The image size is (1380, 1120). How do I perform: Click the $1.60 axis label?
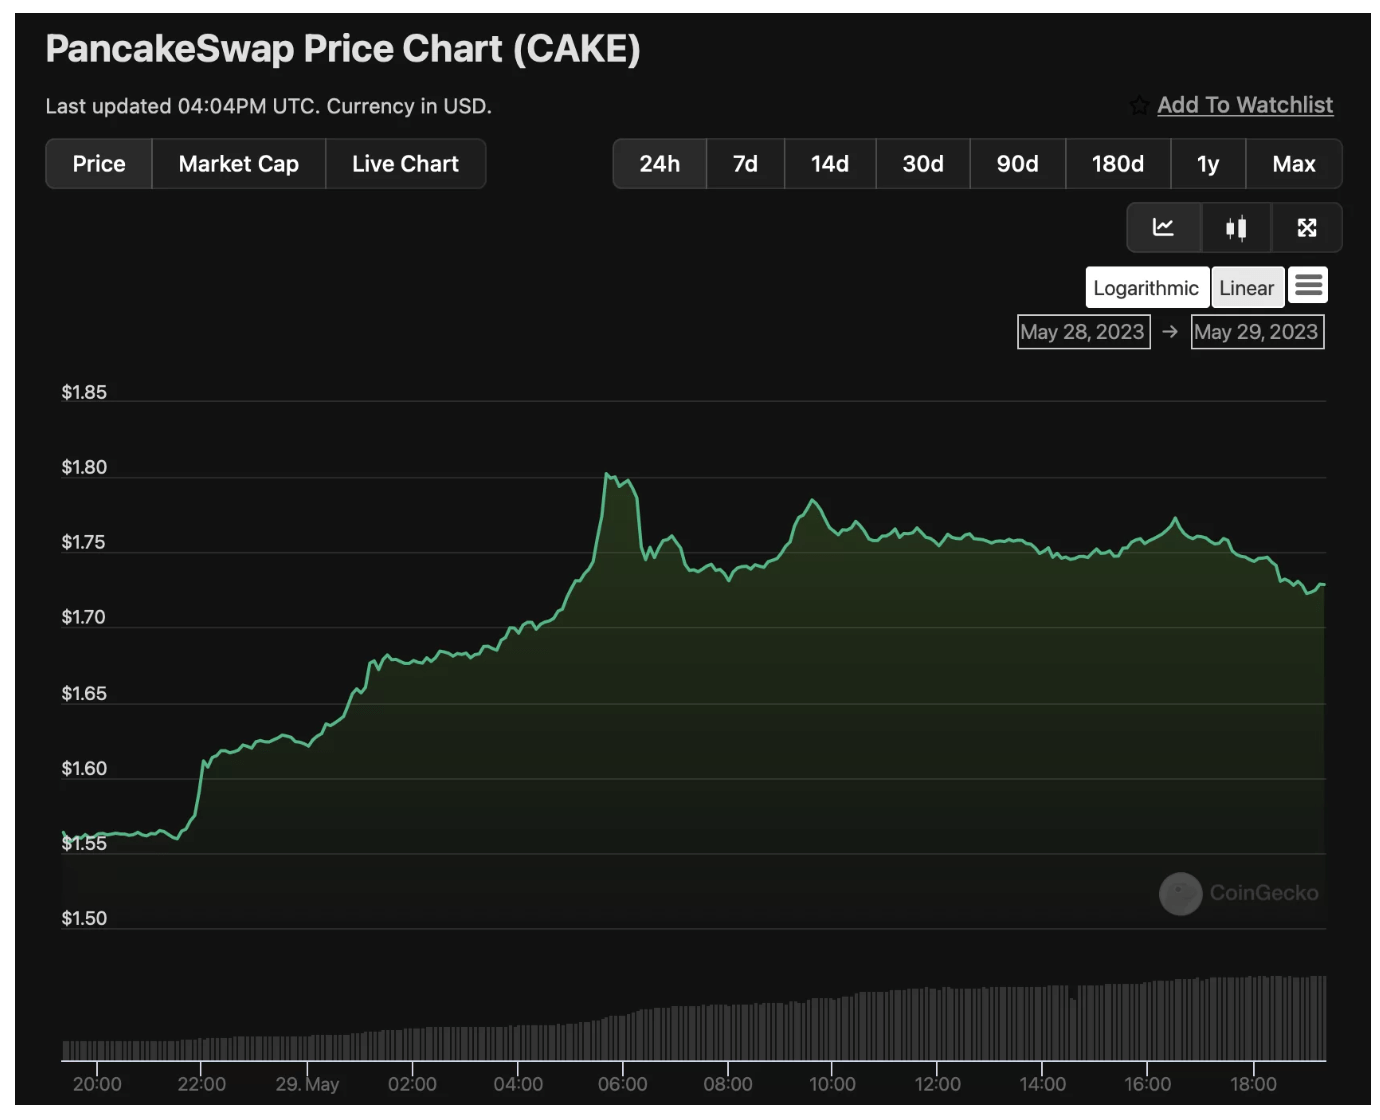click(x=84, y=768)
